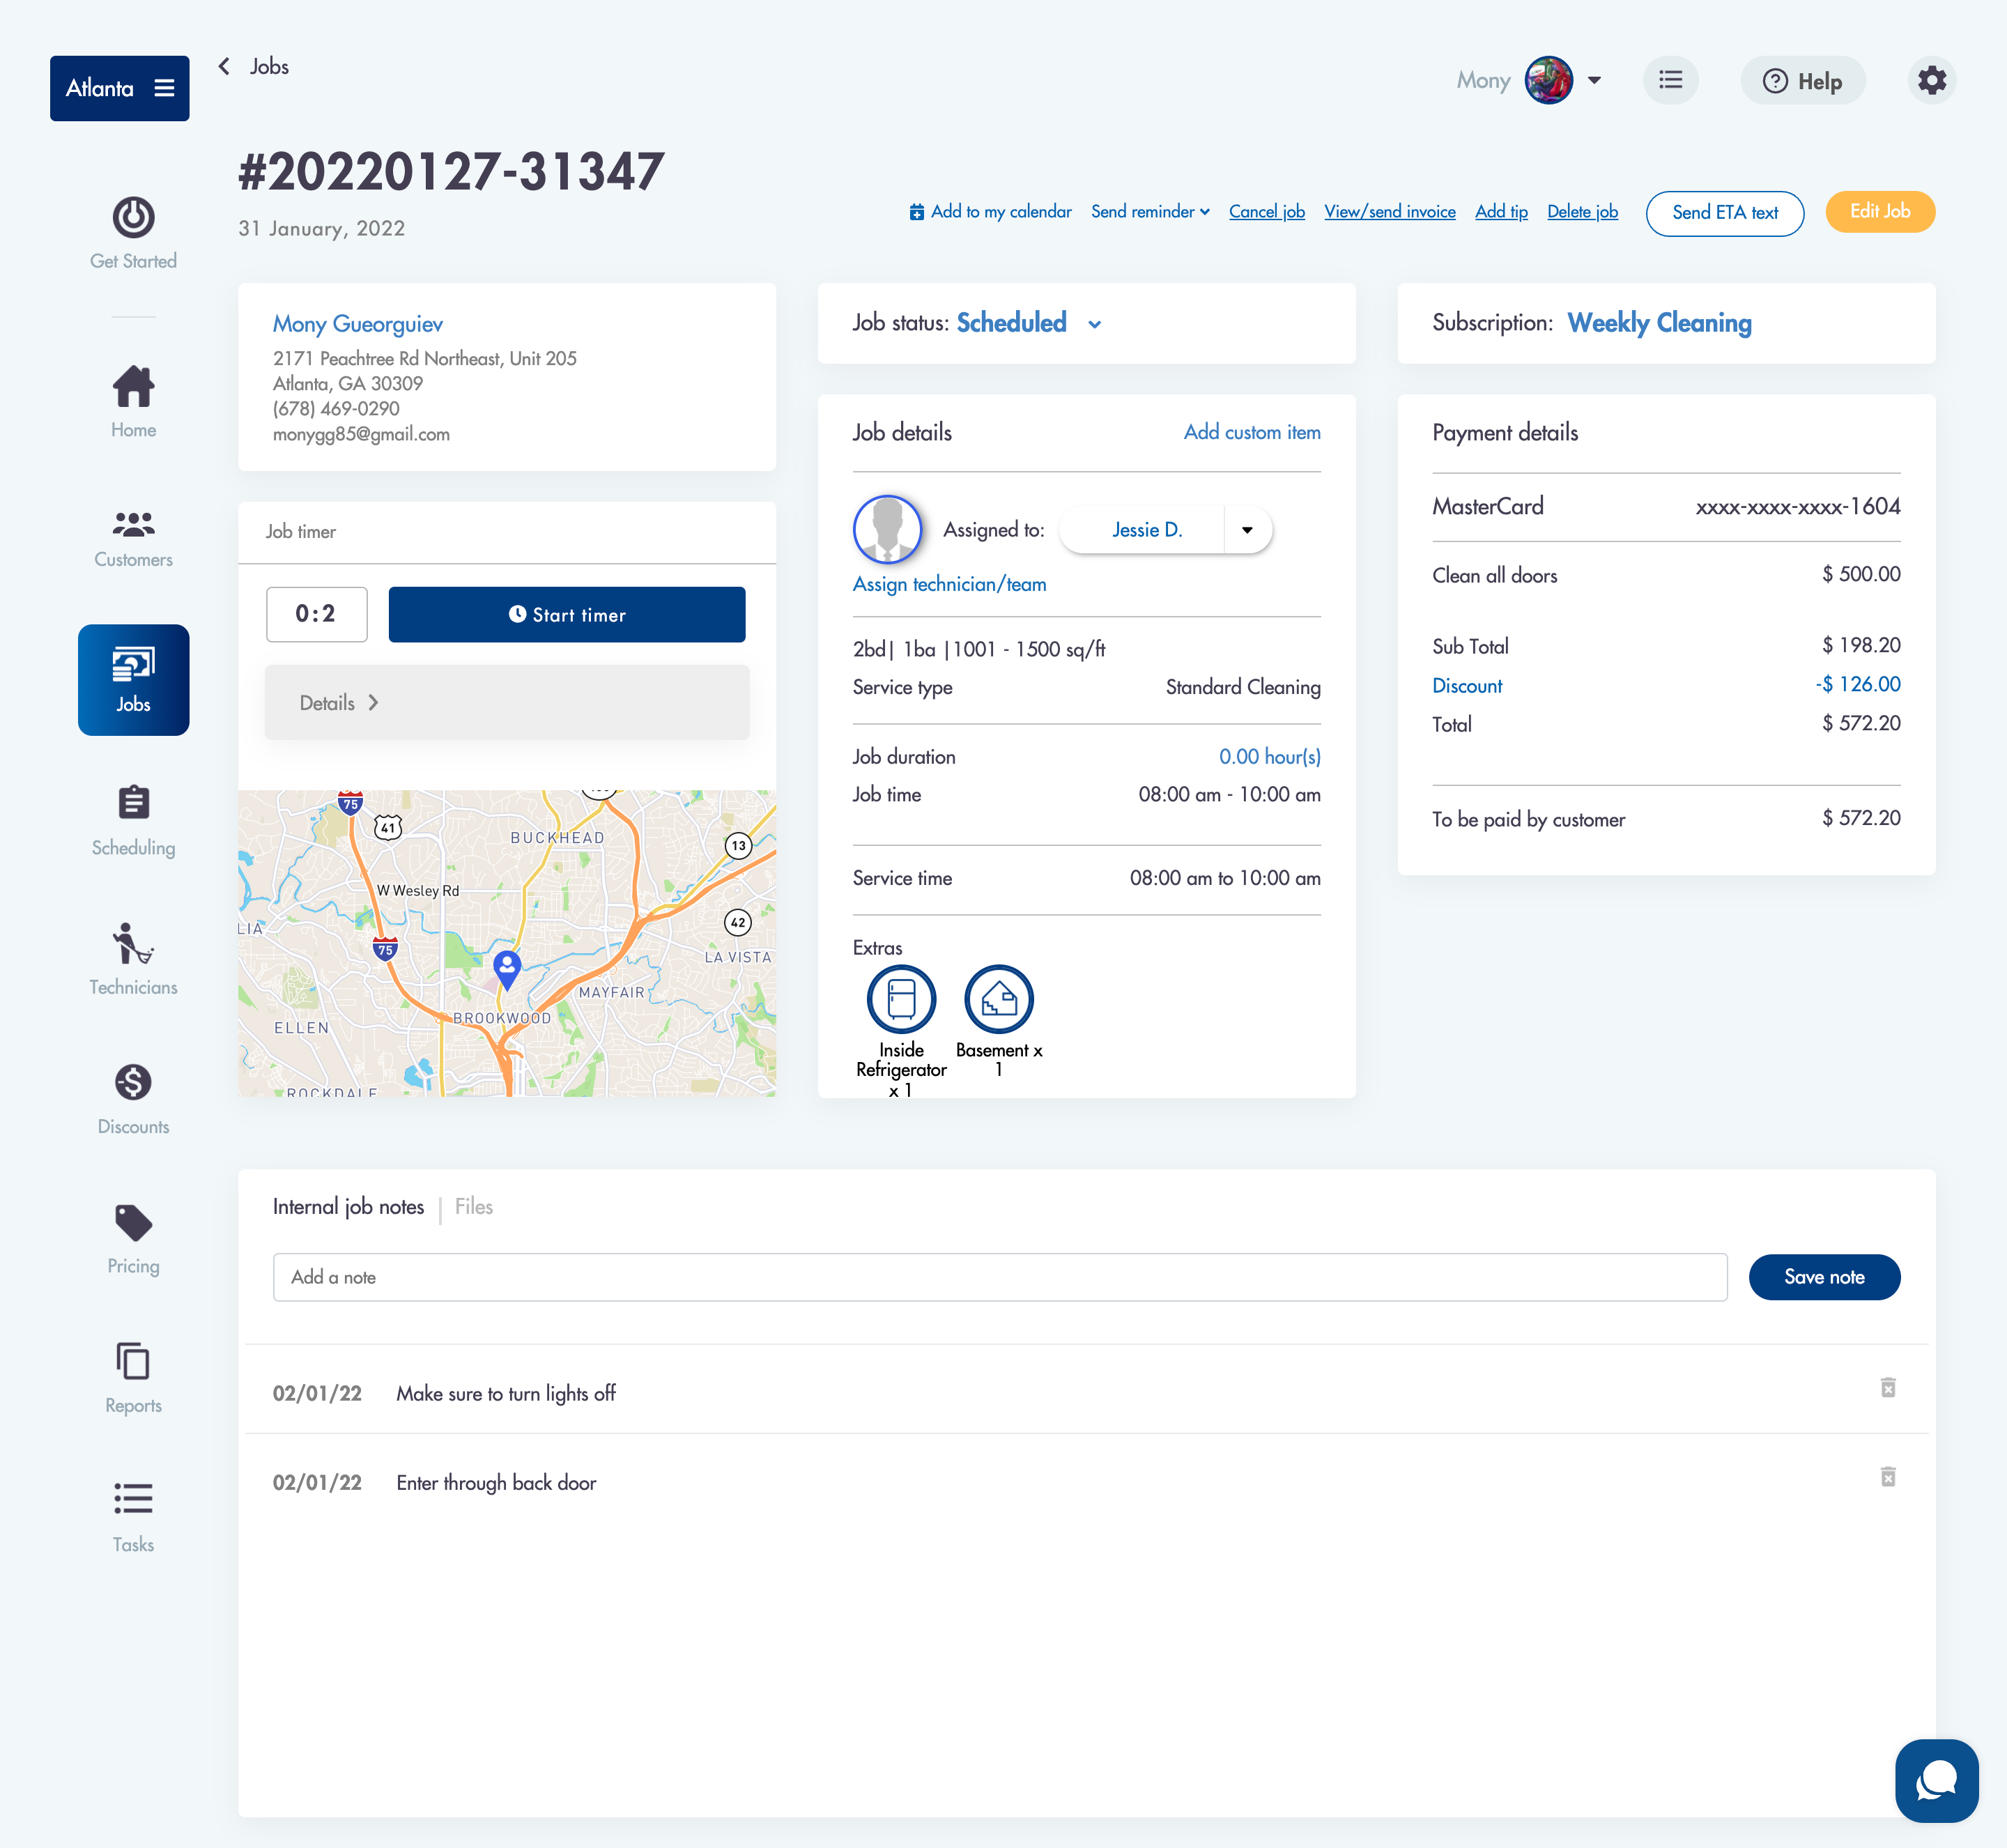This screenshot has width=2007, height=1848.
Task: Open the Assigned to Jessie D. dropdown arrow
Action: pyautogui.click(x=1247, y=530)
